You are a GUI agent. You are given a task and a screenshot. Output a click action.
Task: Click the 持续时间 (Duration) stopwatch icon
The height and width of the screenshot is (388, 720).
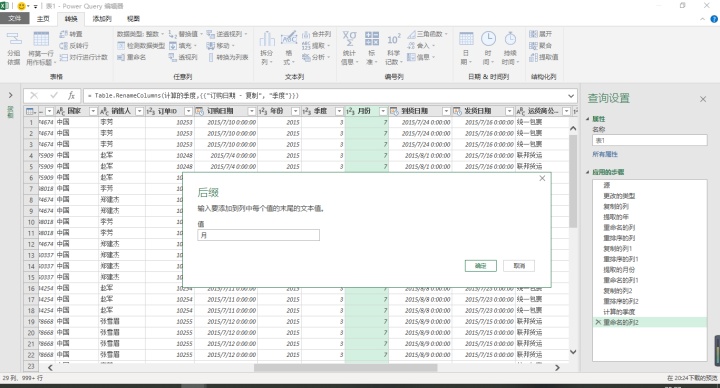pyautogui.click(x=510, y=39)
